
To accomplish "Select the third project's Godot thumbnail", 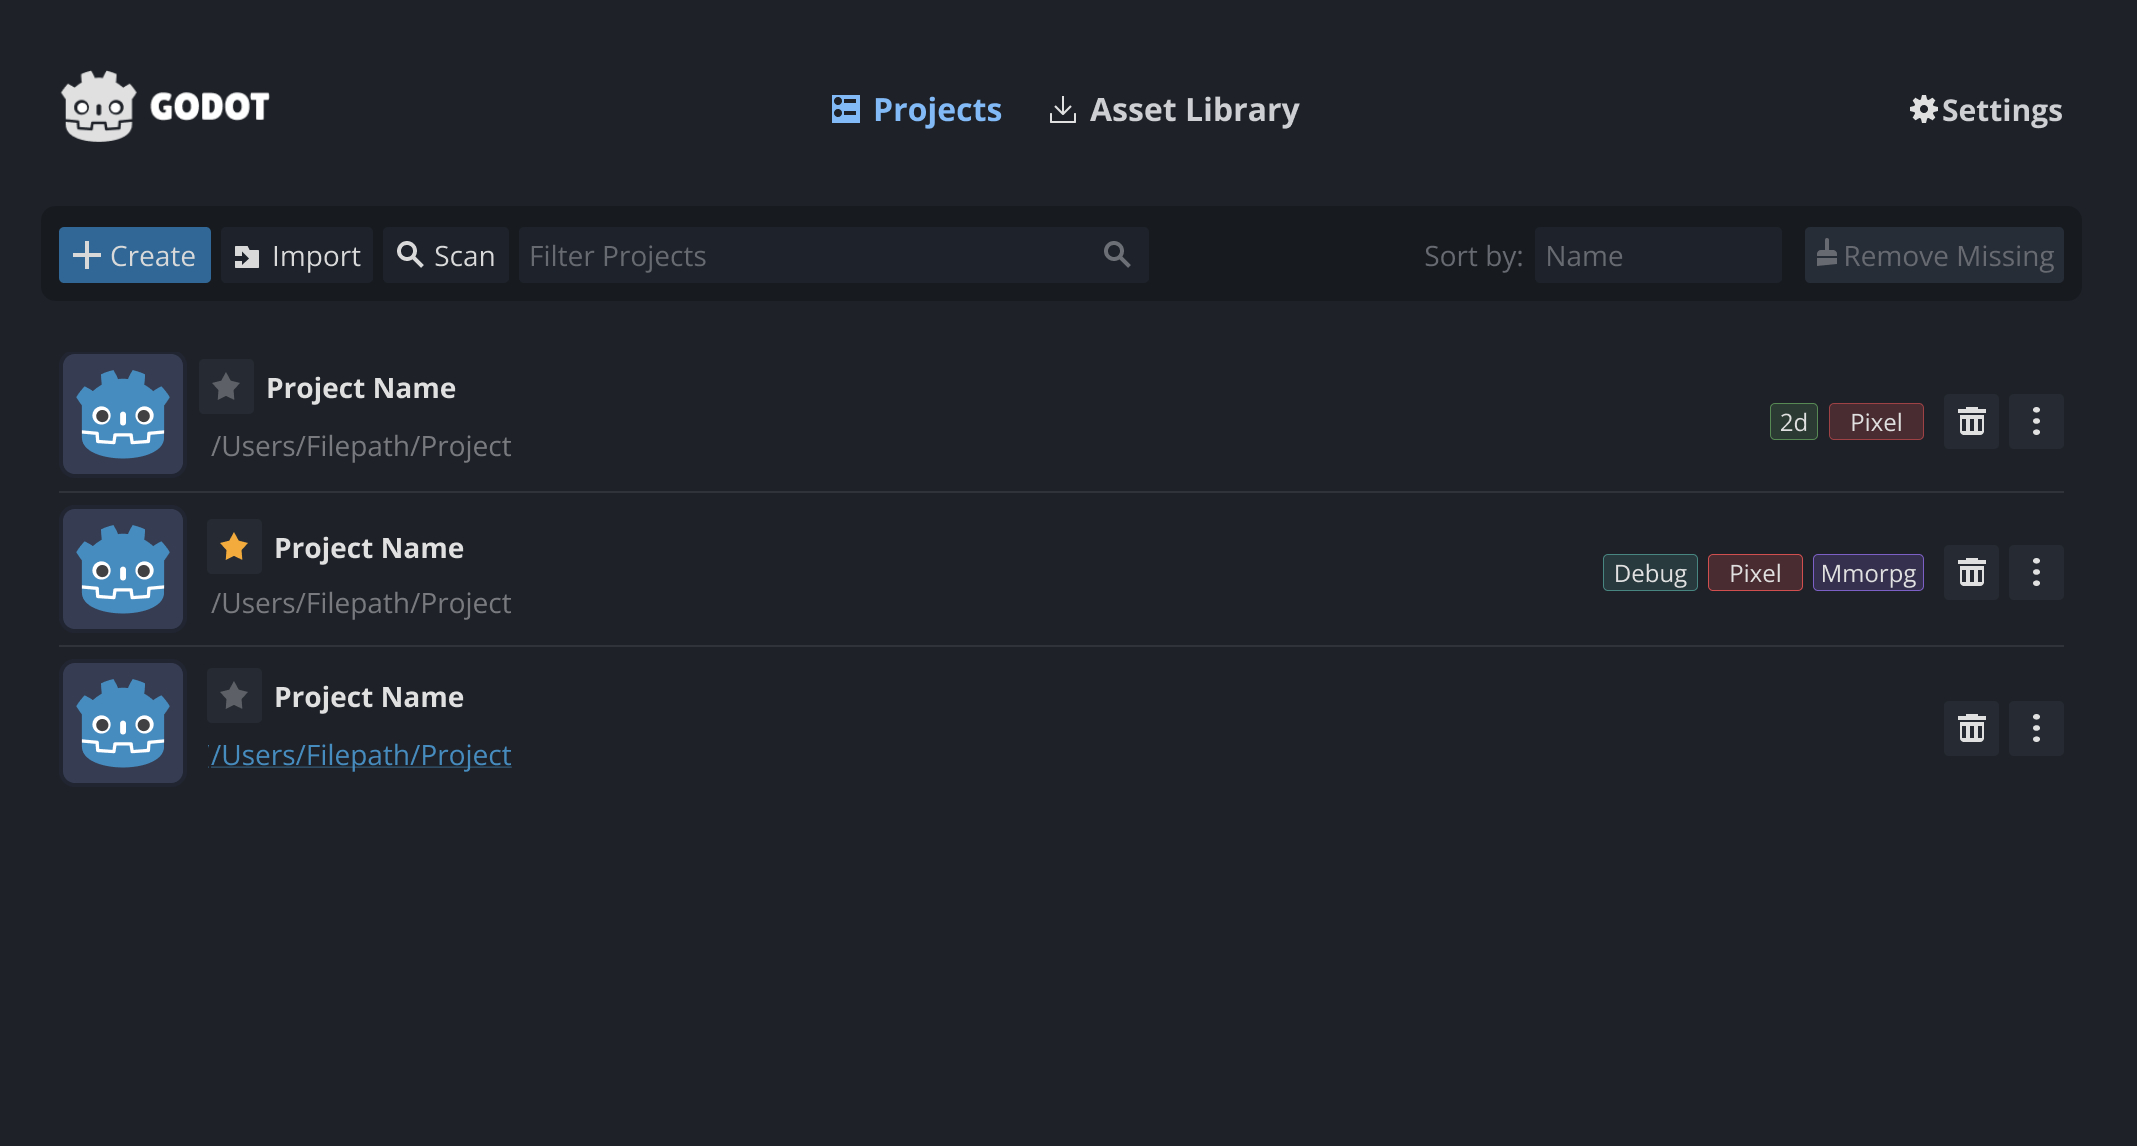I will tap(123, 723).
